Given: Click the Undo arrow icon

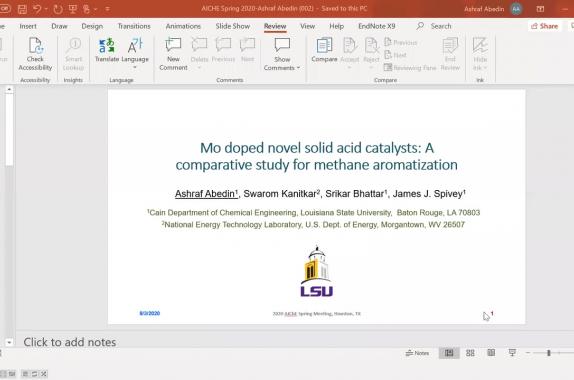Looking at the screenshot, I should click(37, 9).
